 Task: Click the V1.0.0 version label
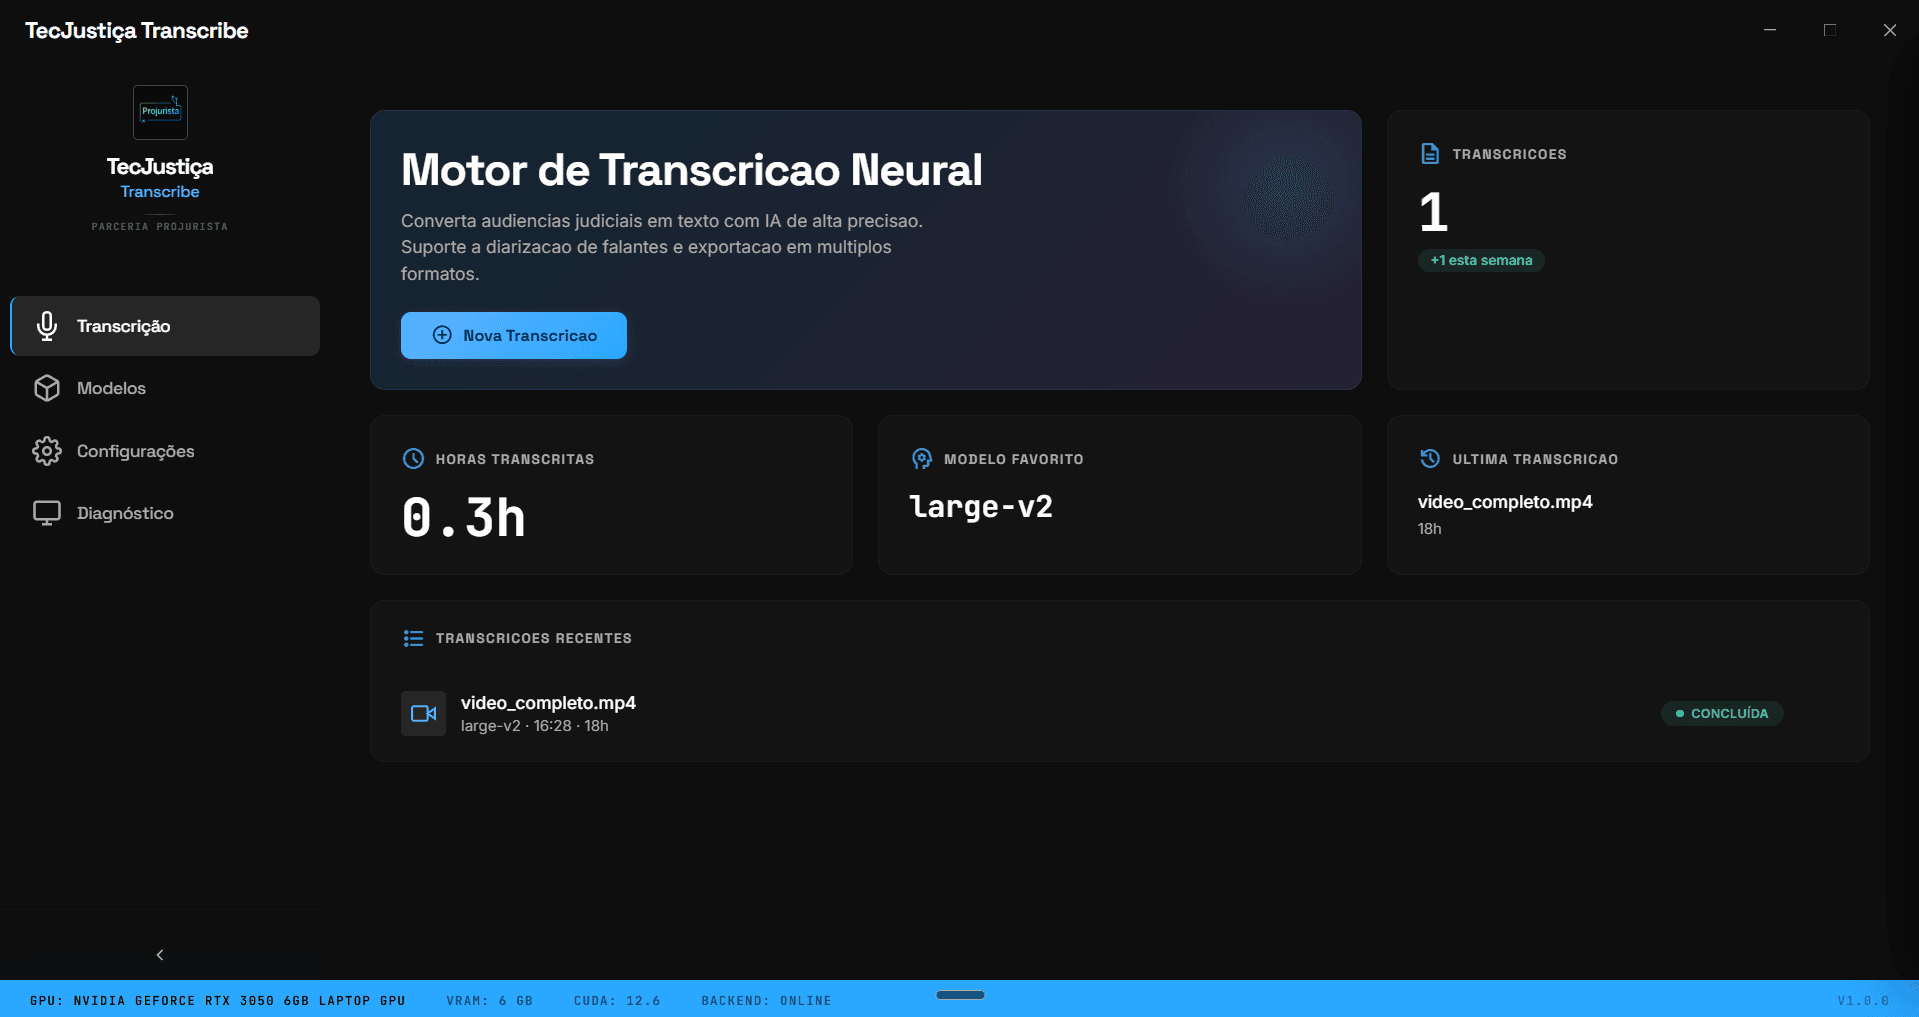1863,1000
